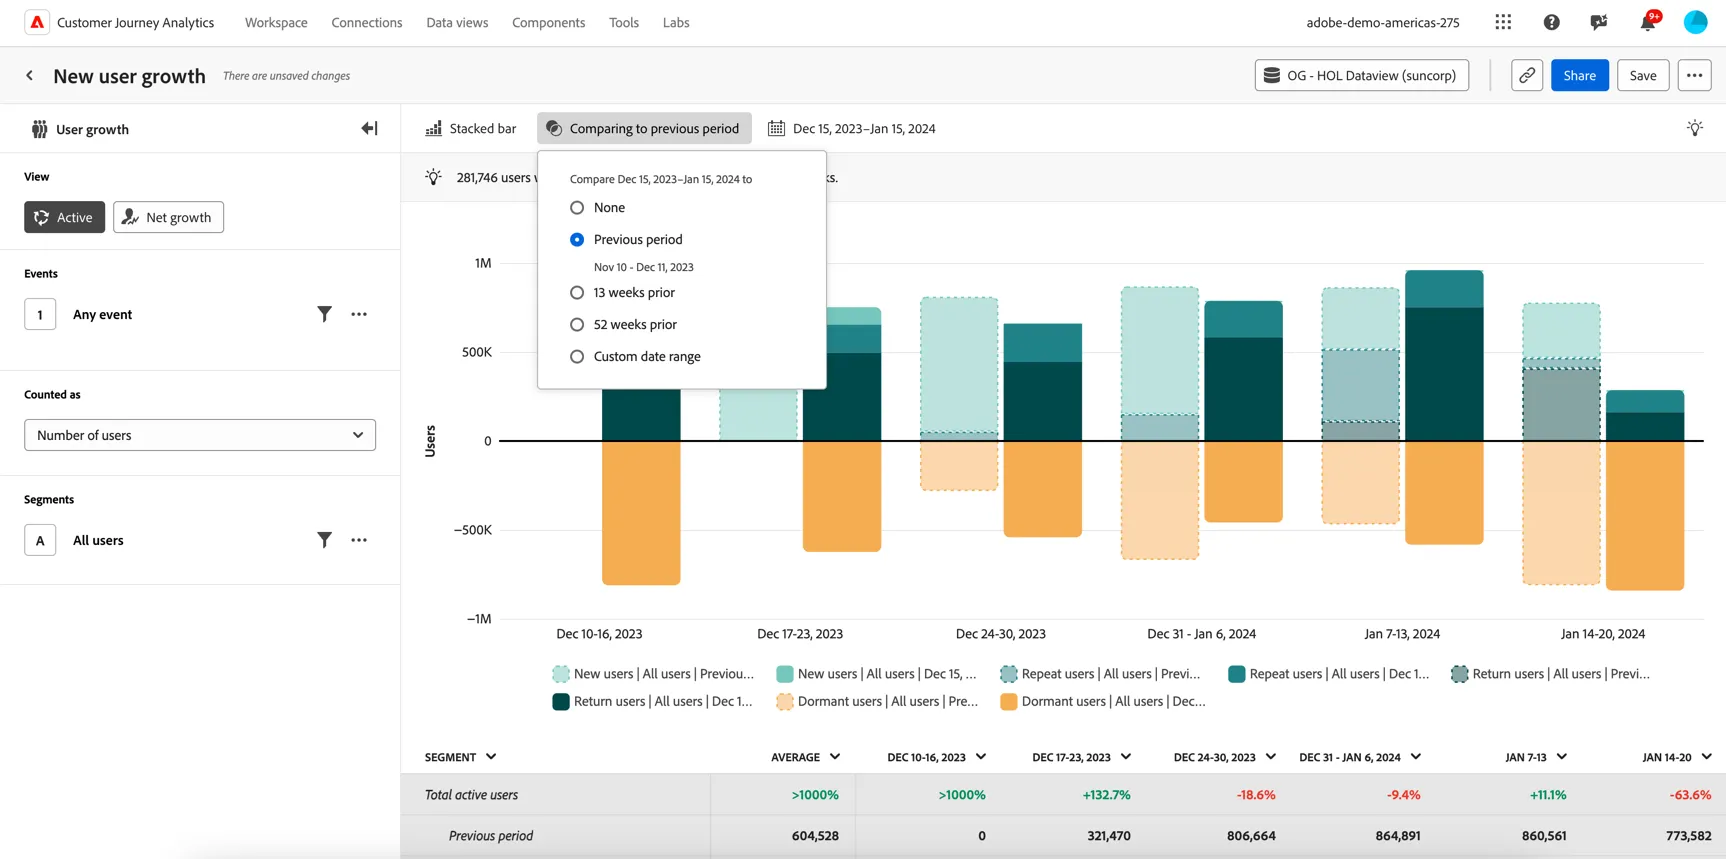Click the Adobe logo icon
This screenshot has width=1726, height=859.
tap(37, 22)
